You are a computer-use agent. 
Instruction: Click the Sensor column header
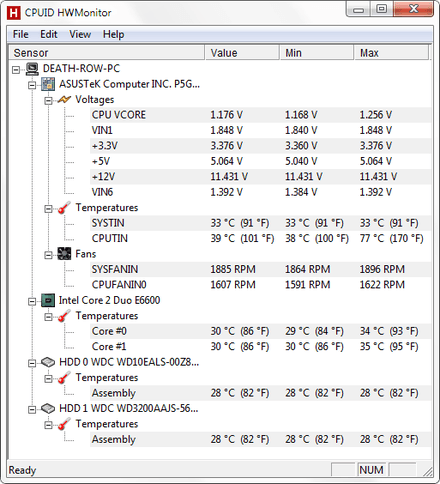point(106,53)
